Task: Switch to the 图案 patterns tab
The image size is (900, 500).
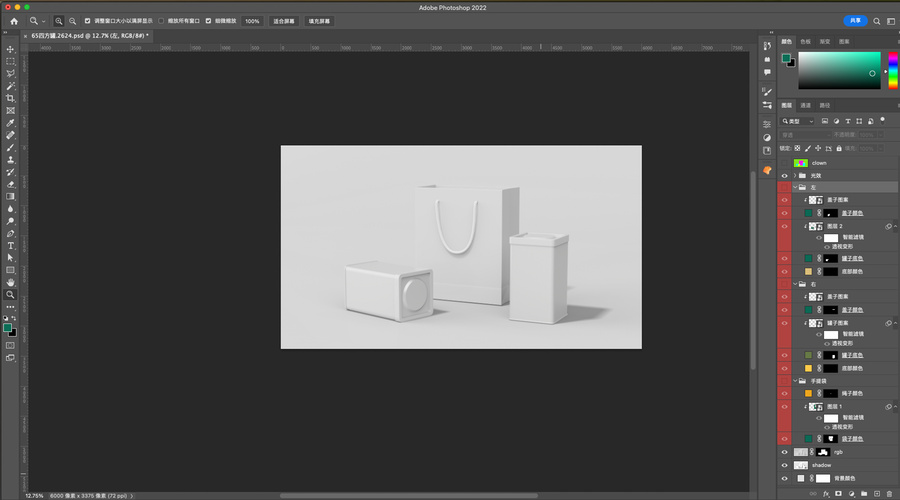Action: click(x=844, y=41)
